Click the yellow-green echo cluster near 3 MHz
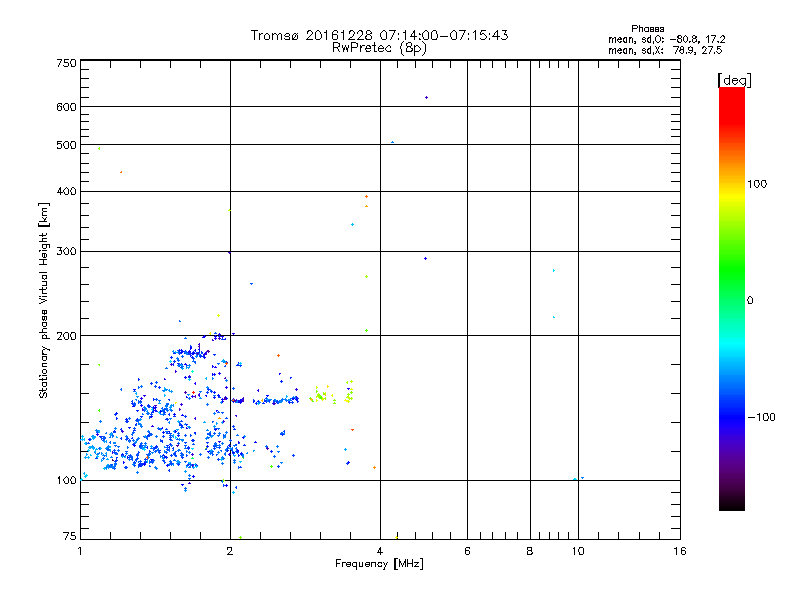800x600 pixels. click(320, 396)
